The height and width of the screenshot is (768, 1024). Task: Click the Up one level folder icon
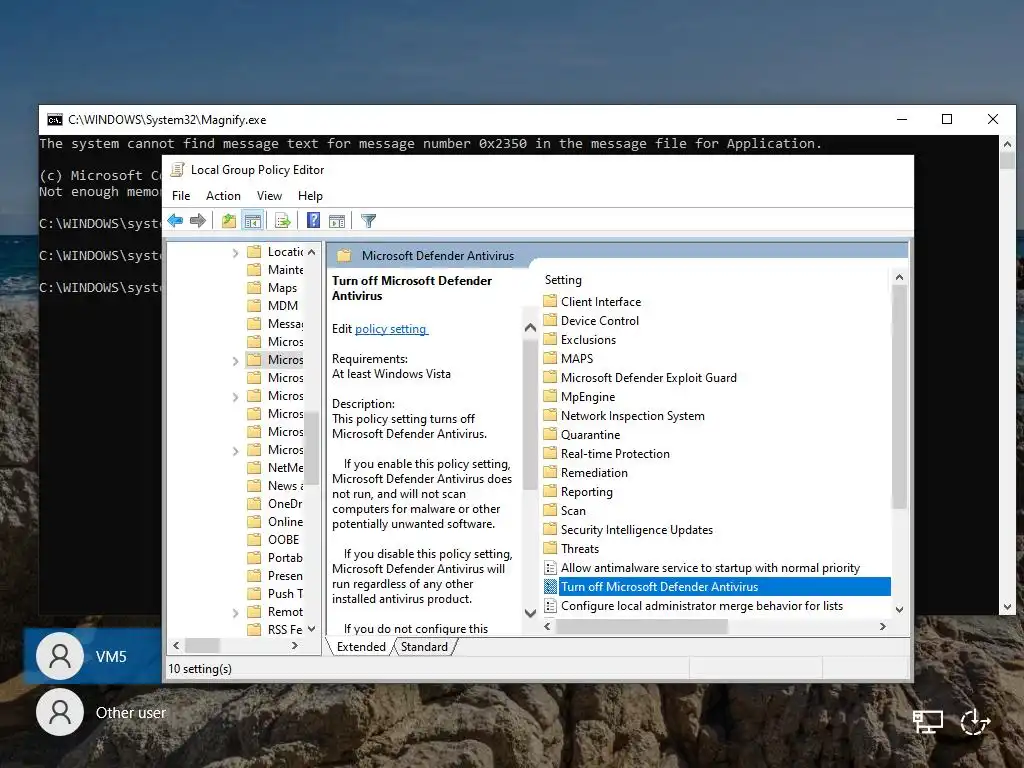coord(229,221)
